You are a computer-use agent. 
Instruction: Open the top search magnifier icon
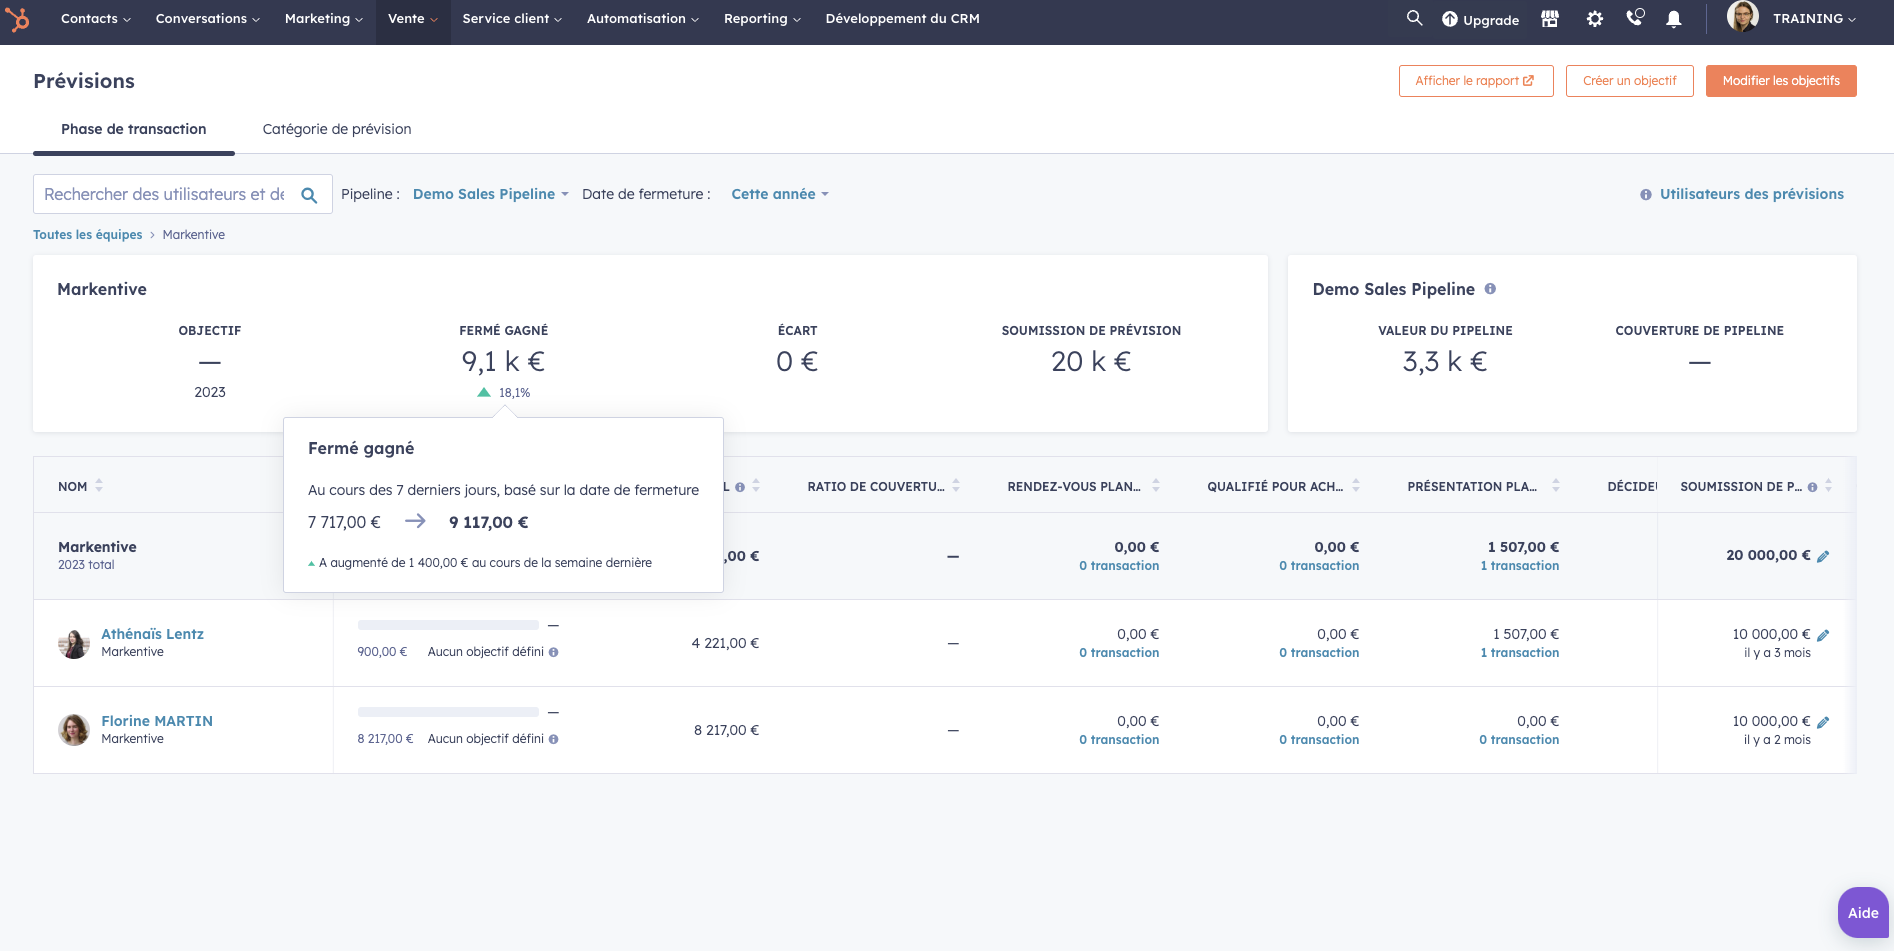click(x=1414, y=18)
